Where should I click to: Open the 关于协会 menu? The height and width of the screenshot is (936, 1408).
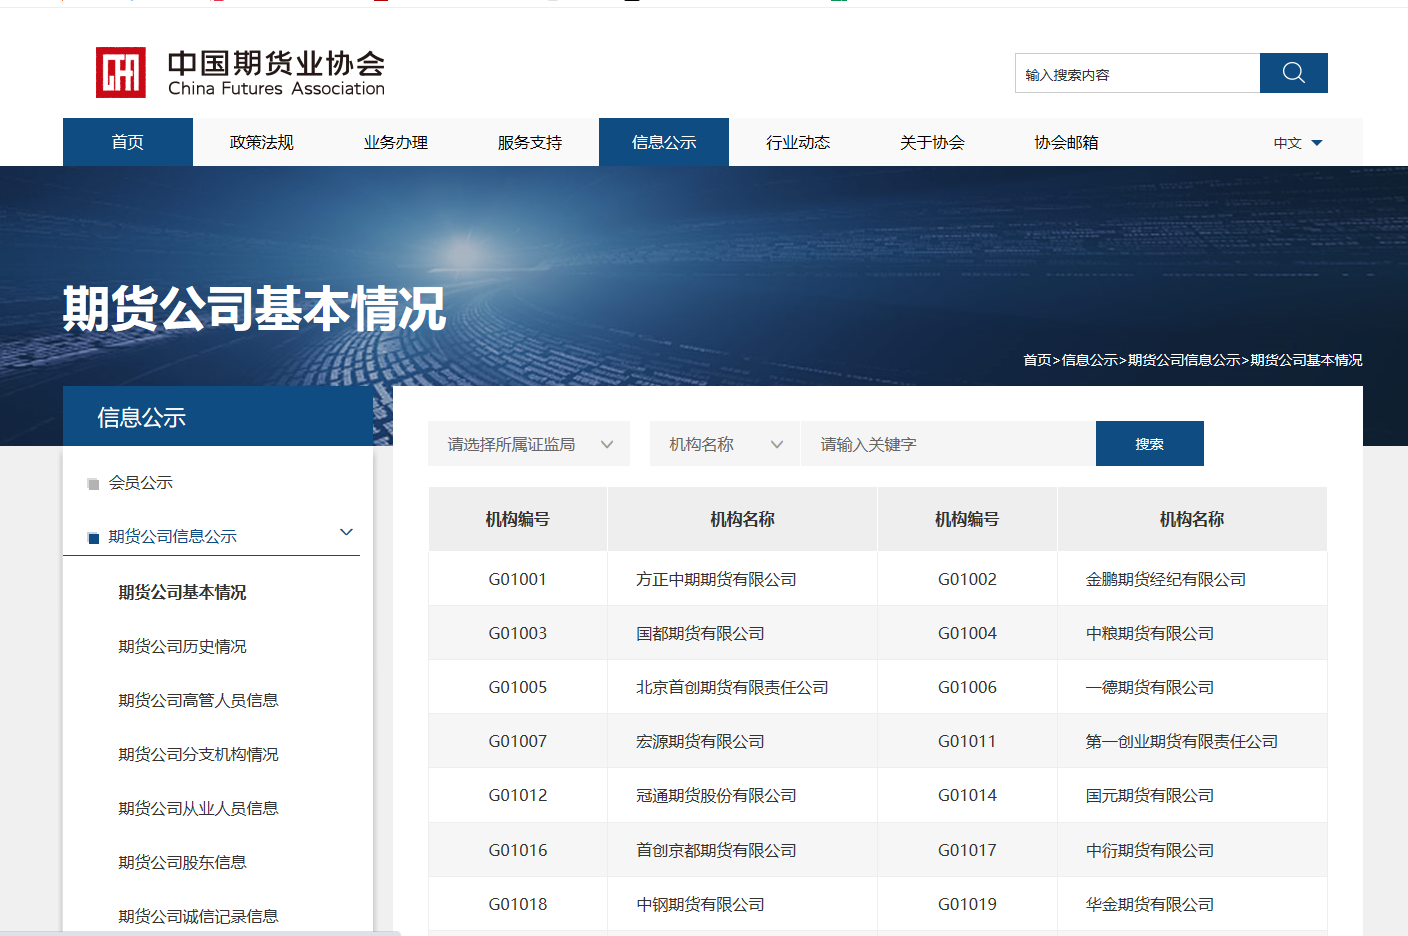coord(932,142)
